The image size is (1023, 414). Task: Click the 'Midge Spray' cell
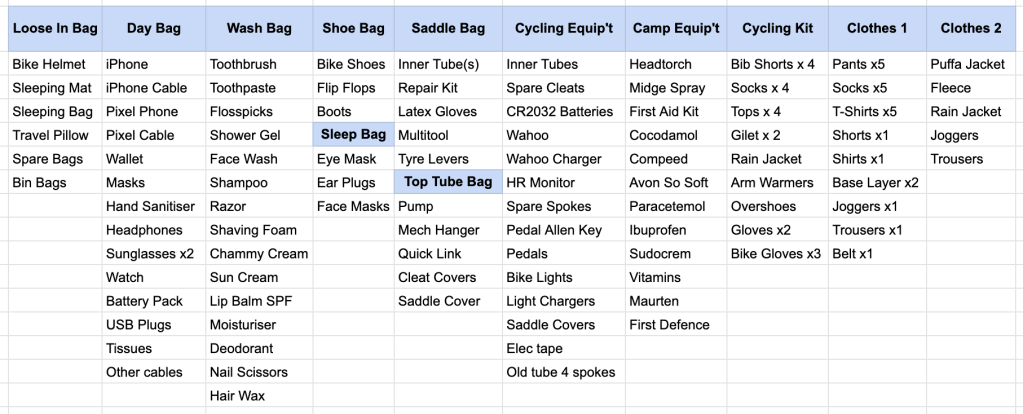tap(667, 88)
